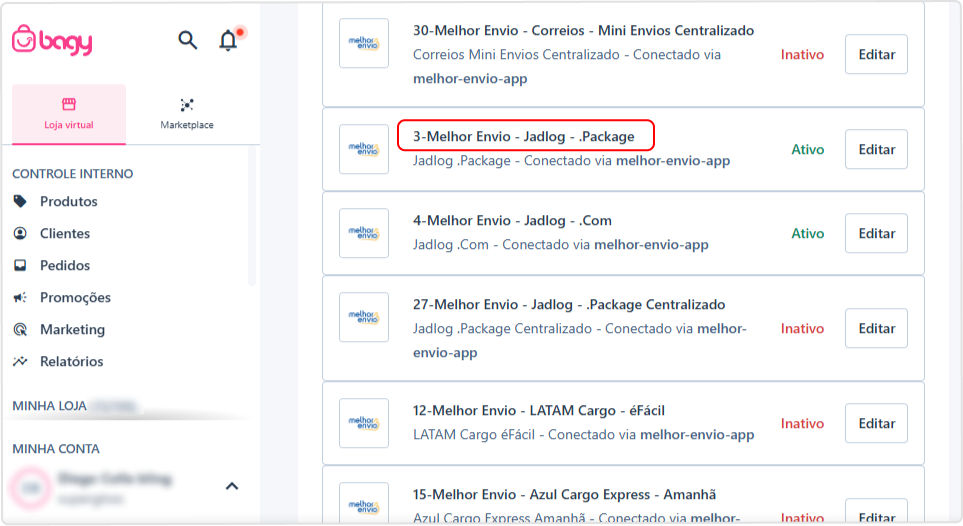Click title 27-Melhor Envio - Jadlog - .Package Centralizado
Screen dimensions: 963x526
click(x=569, y=305)
